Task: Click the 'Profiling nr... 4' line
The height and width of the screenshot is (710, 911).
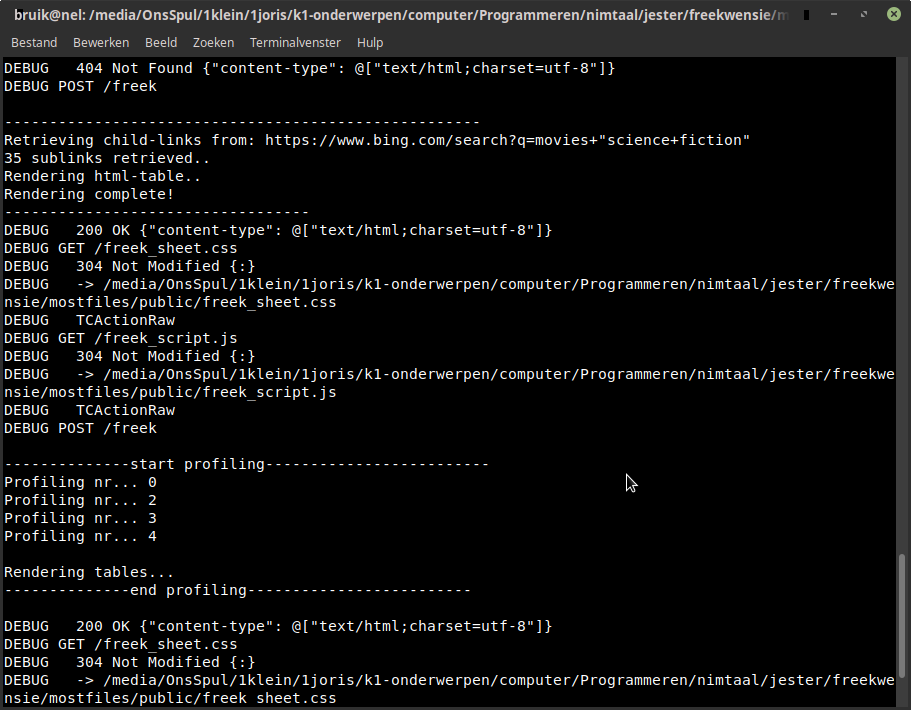Action: tap(80, 537)
